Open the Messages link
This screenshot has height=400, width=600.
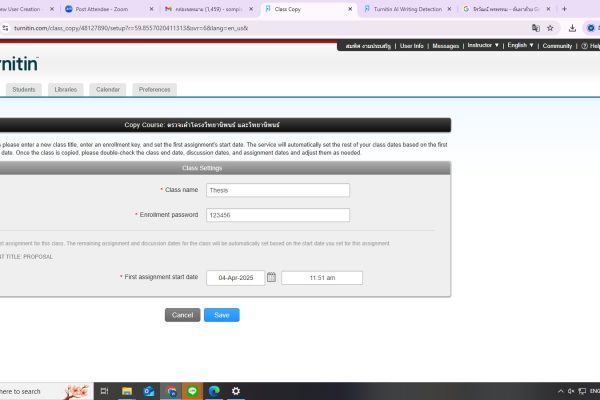tap(445, 46)
